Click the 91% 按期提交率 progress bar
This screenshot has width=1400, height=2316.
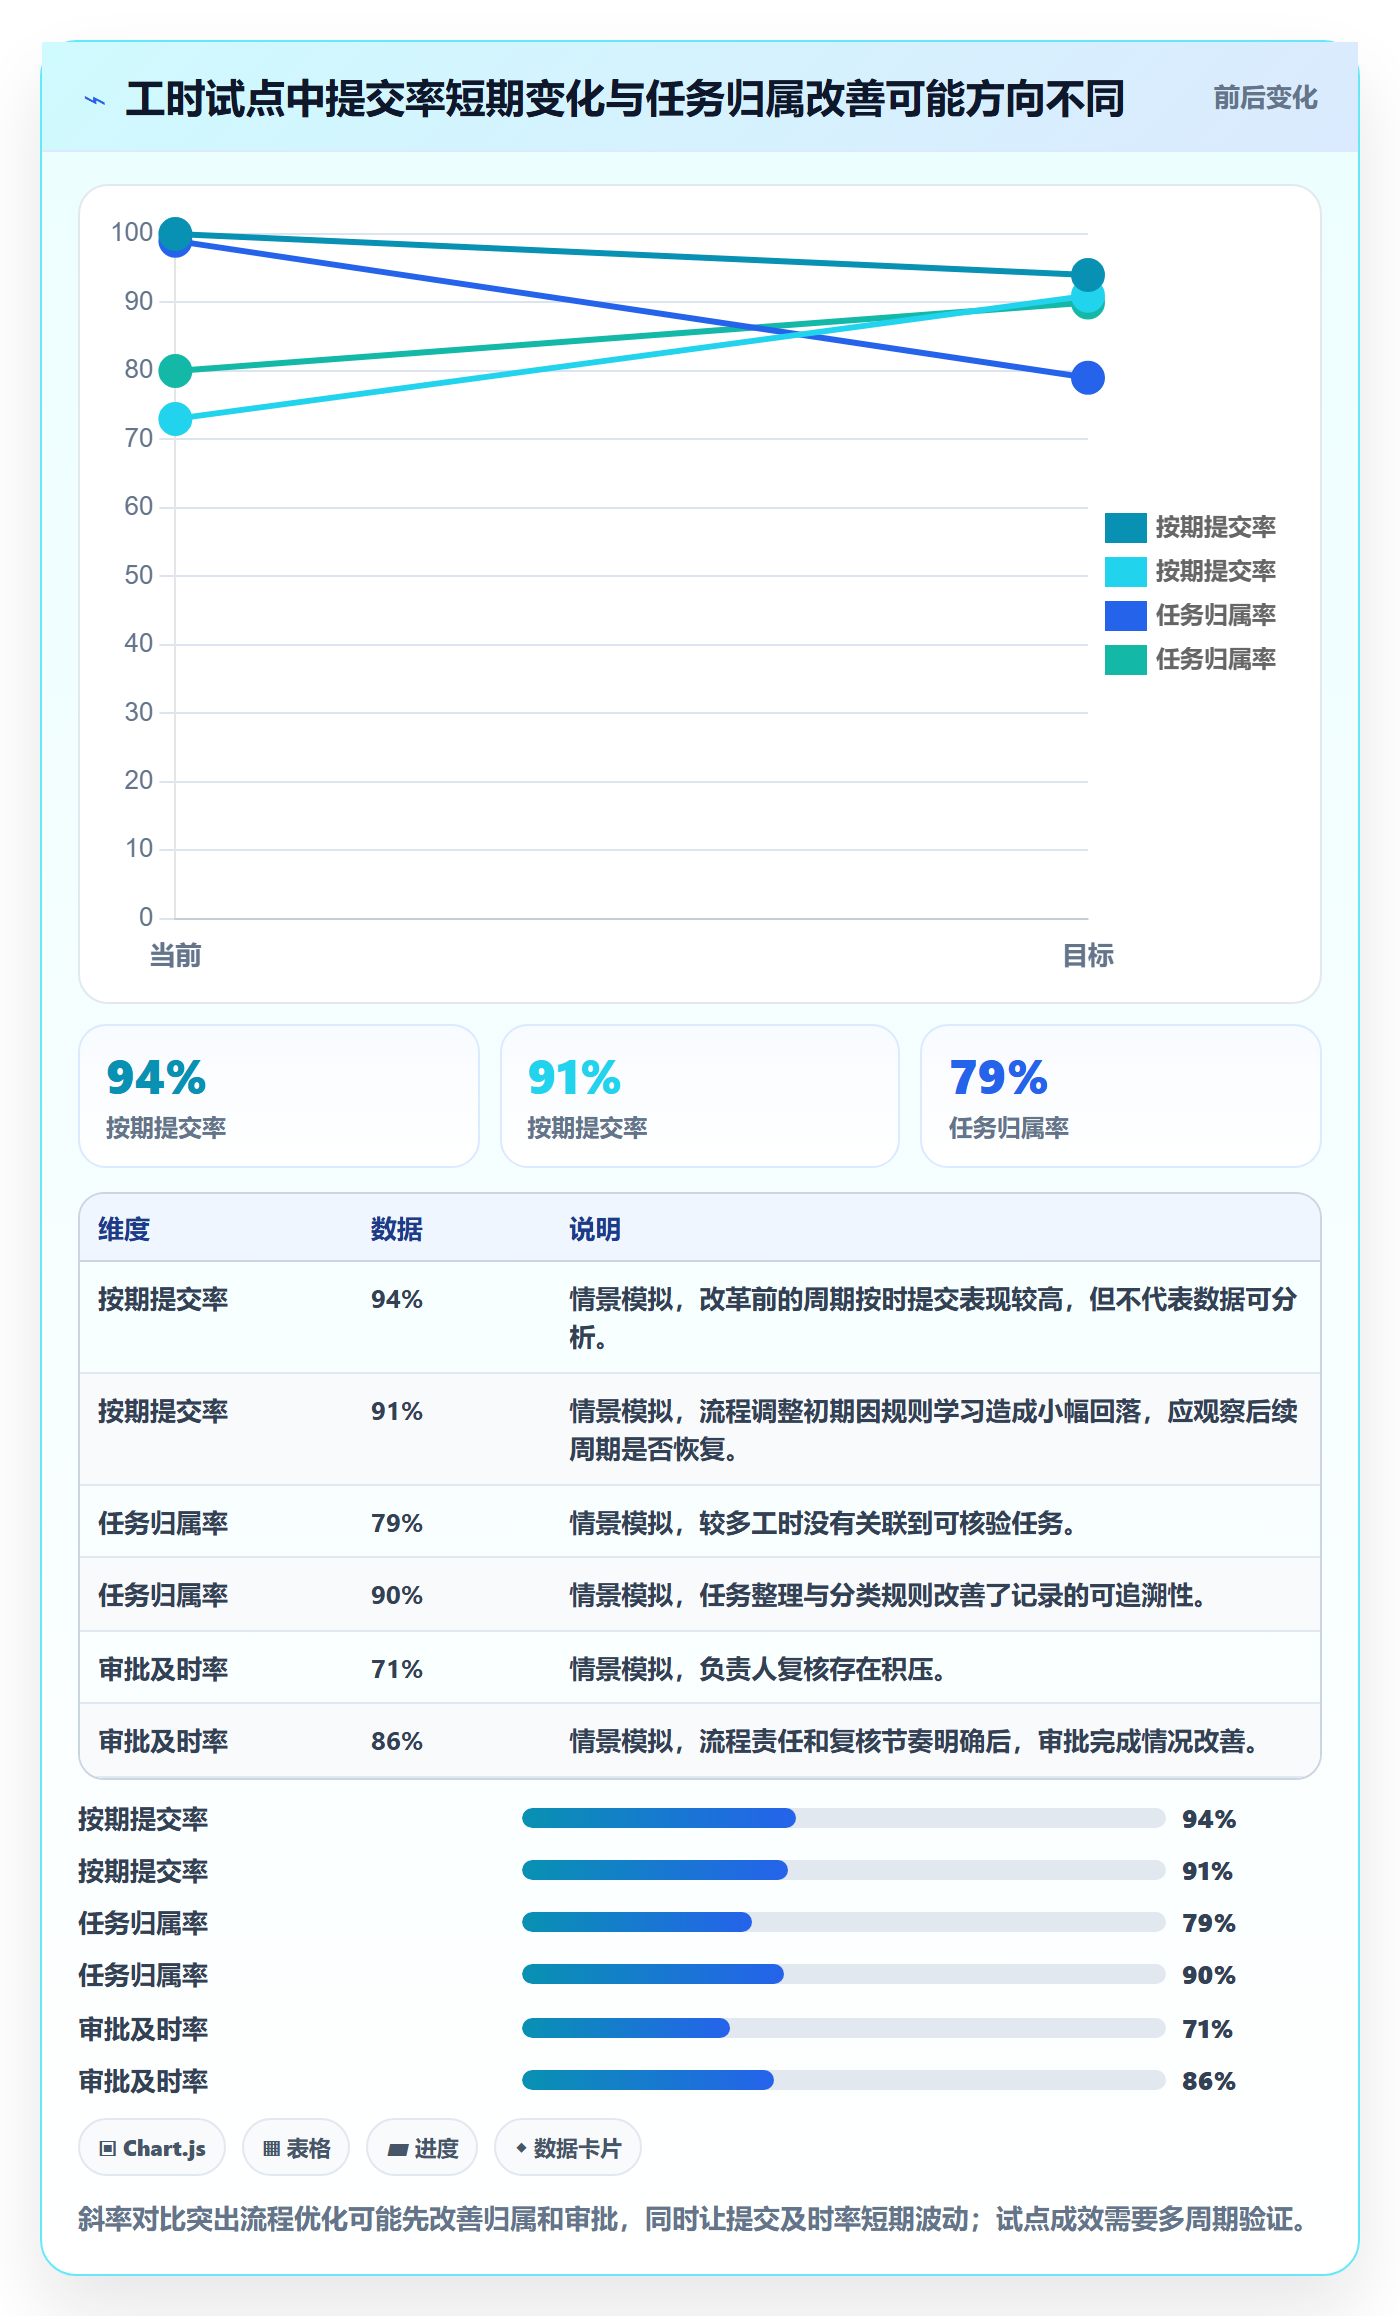[x=843, y=1870]
